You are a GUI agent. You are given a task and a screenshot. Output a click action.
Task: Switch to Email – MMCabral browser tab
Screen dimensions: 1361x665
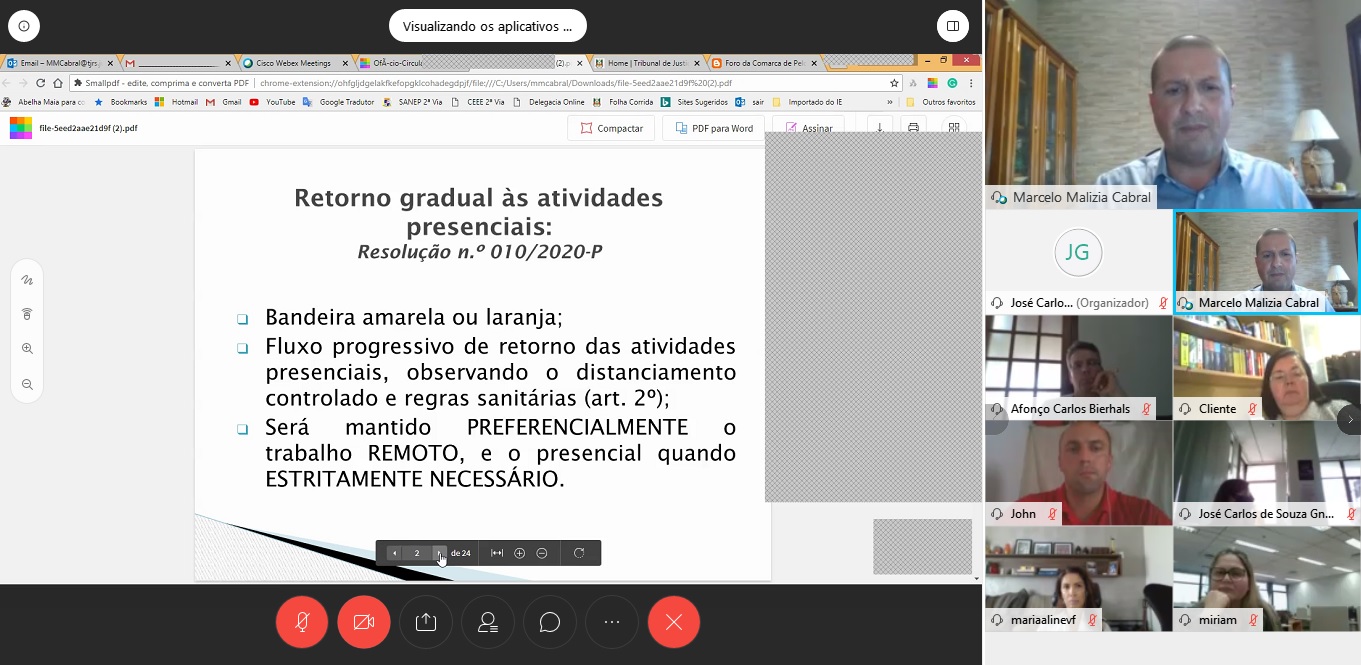(x=60, y=63)
